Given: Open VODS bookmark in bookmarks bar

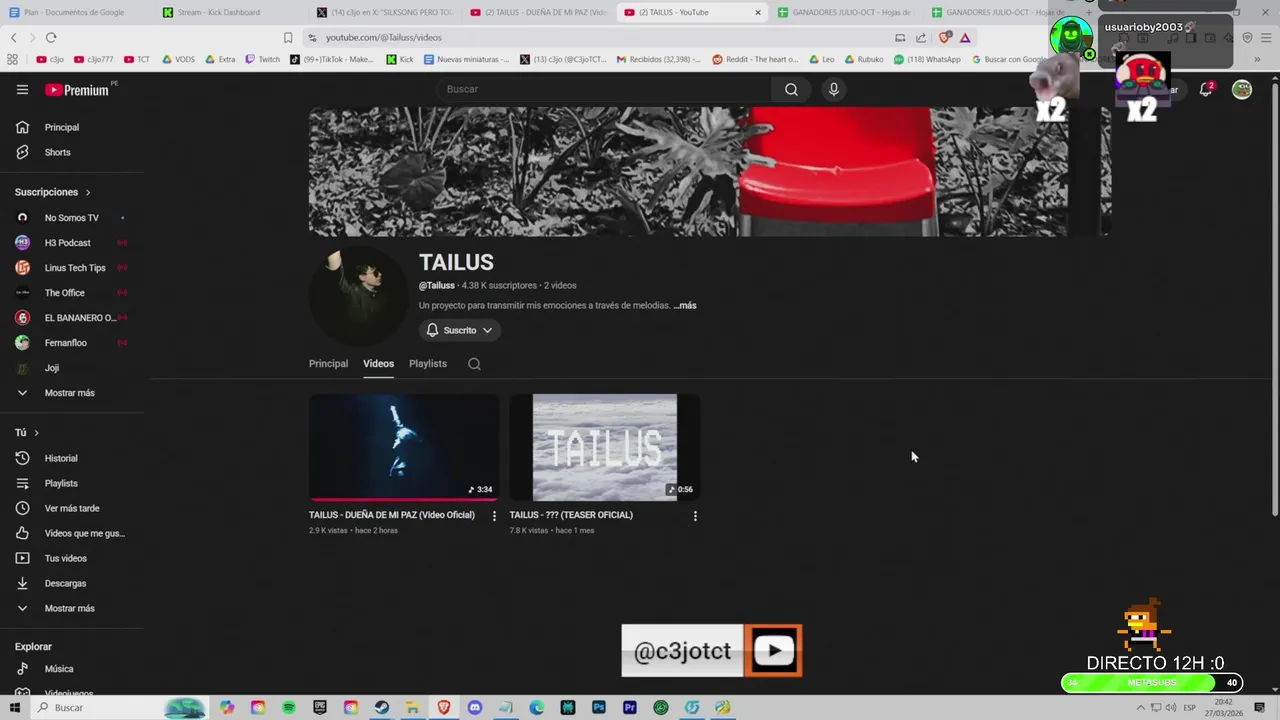Looking at the screenshot, I should point(178,59).
